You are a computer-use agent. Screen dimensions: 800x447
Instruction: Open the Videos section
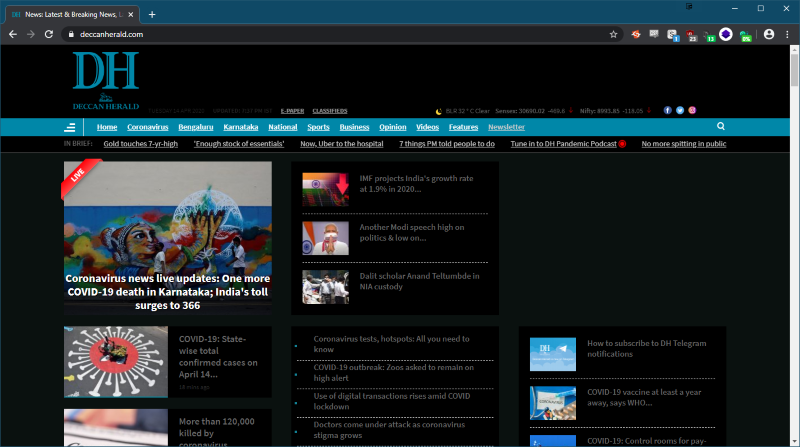click(427, 127)
